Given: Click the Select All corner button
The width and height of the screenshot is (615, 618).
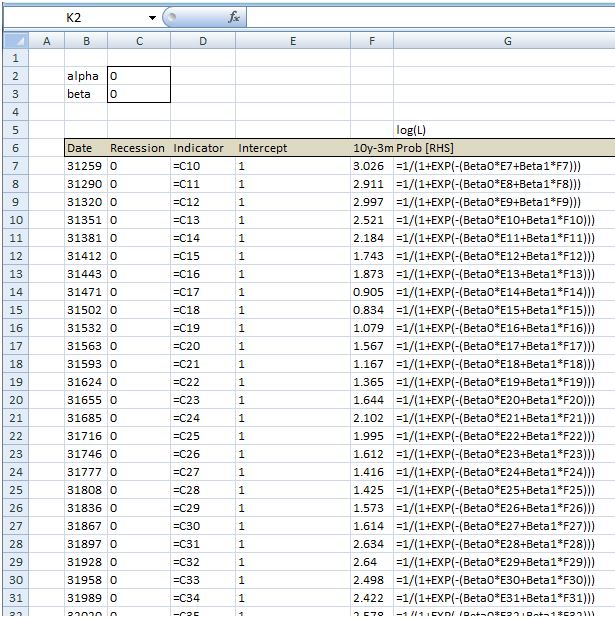Looking at the screenshot, I should pos(14,40).
